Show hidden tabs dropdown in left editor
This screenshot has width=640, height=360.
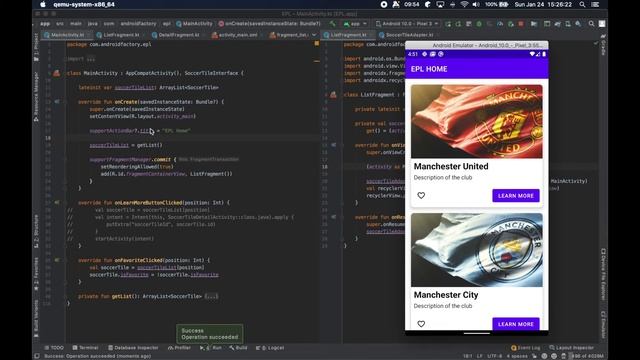(x=314, y=35)
